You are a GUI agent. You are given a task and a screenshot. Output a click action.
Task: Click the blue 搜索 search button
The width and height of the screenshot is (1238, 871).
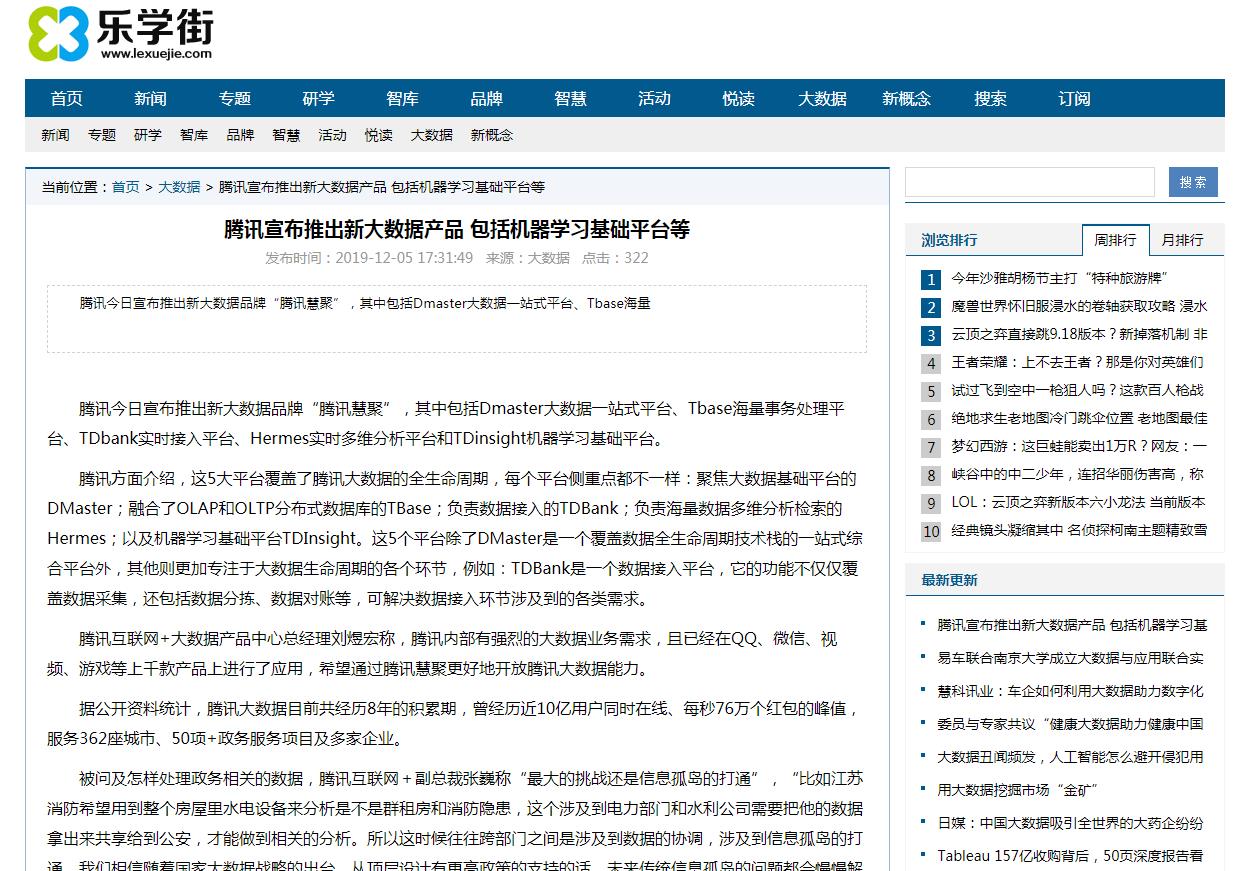pyautogui.click(x=1193, y=182)
